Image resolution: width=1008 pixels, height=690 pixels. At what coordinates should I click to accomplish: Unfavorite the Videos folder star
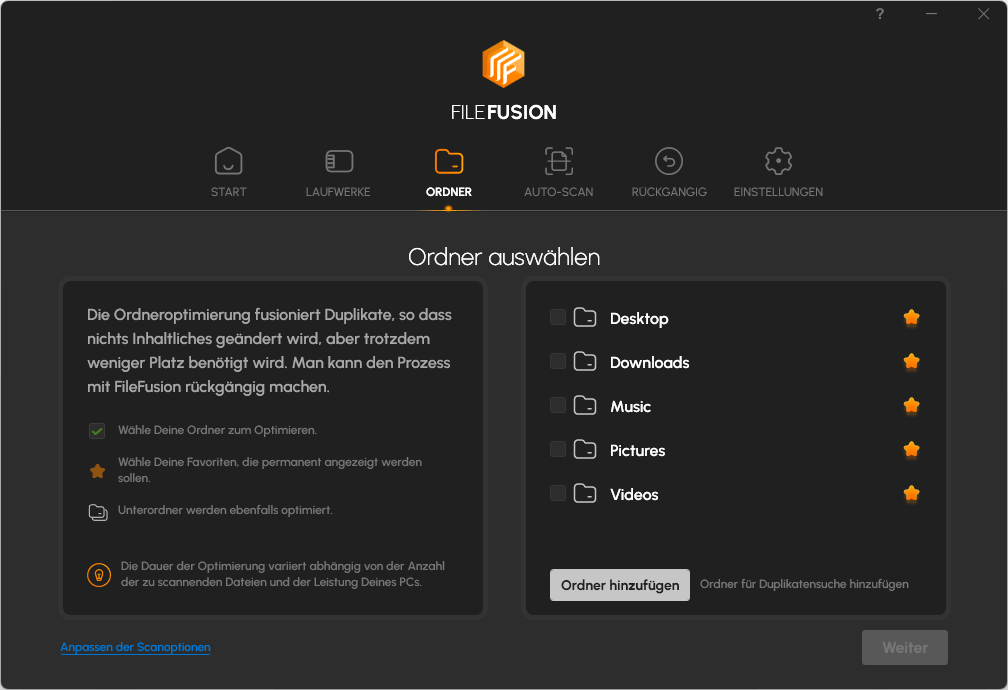(911, 493)
